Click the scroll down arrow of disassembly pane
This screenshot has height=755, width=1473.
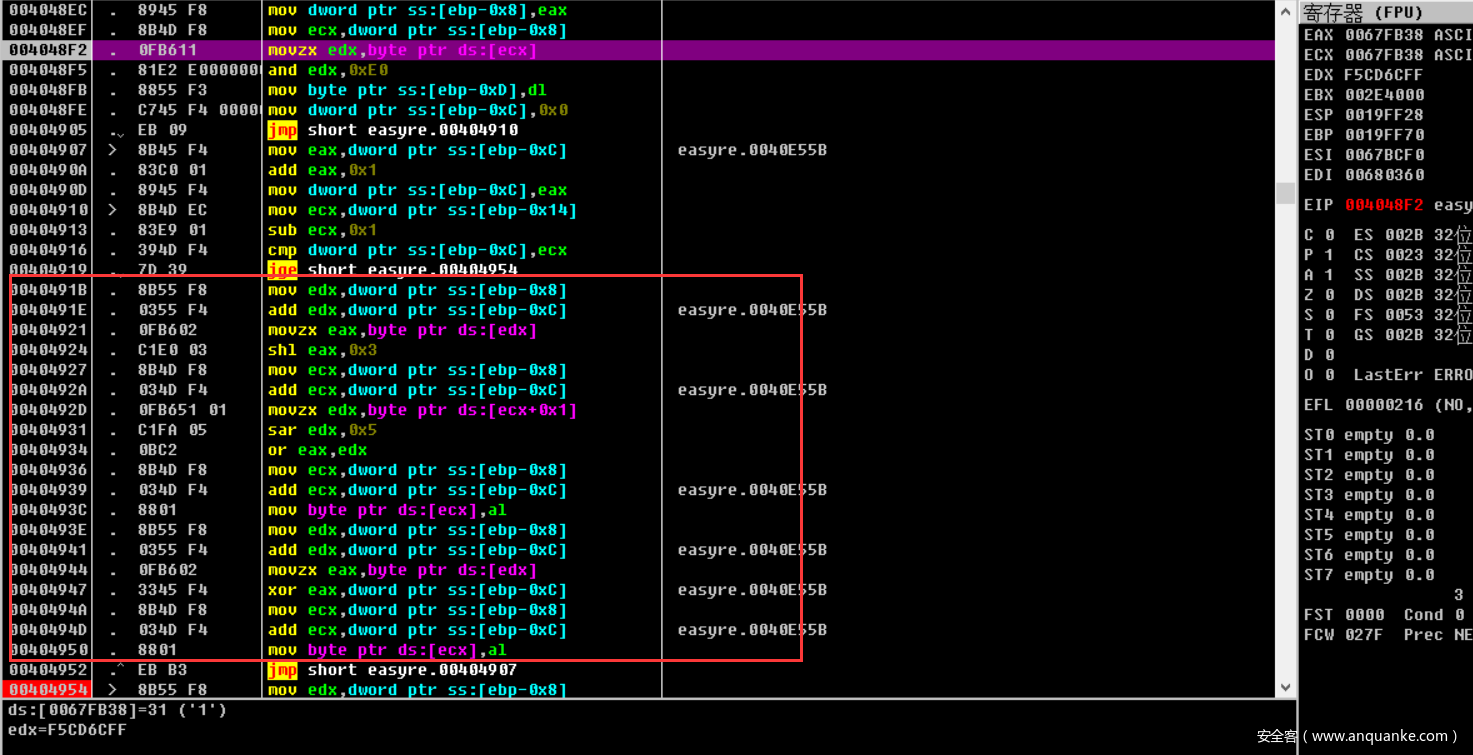coord(1286,688)
